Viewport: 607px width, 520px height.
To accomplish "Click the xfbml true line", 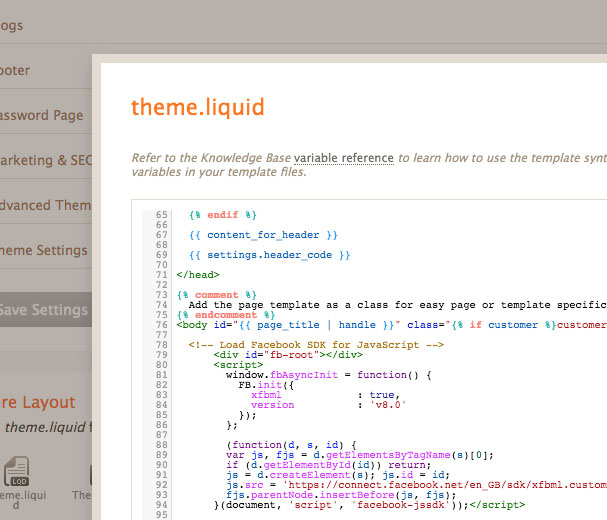I will tap(325, 395).
